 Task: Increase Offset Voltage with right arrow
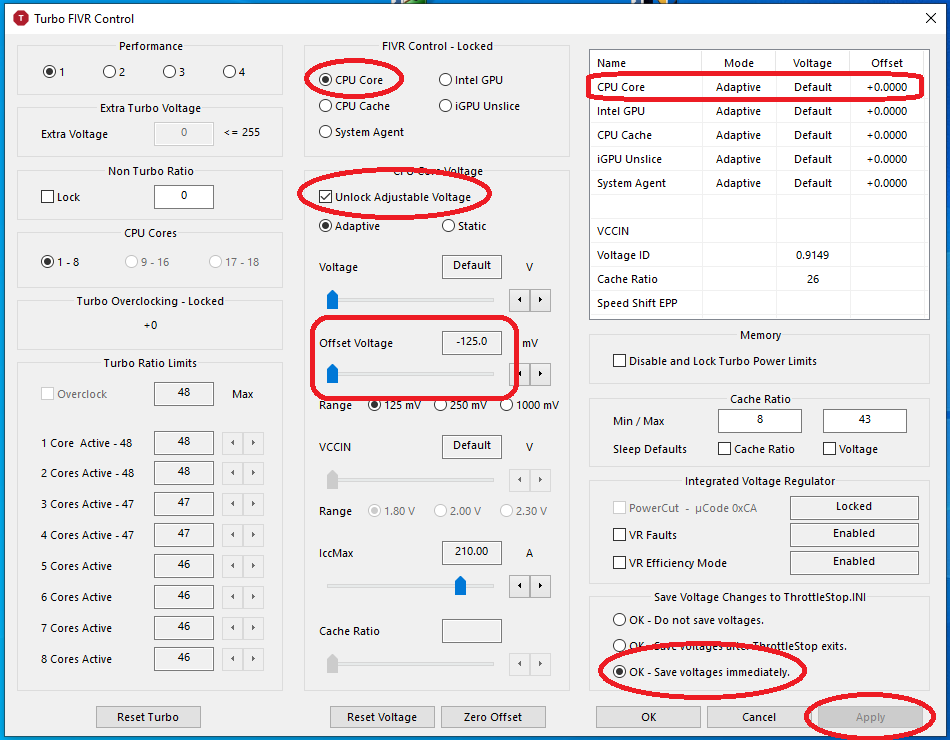(540, 374)
